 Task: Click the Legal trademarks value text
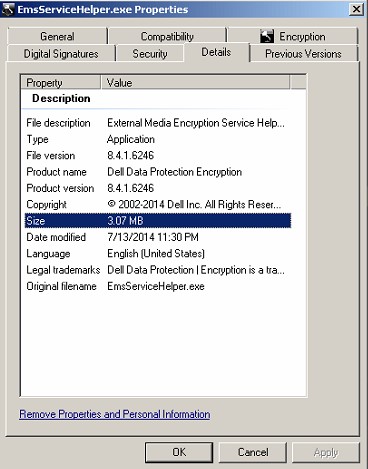[196, 270]
